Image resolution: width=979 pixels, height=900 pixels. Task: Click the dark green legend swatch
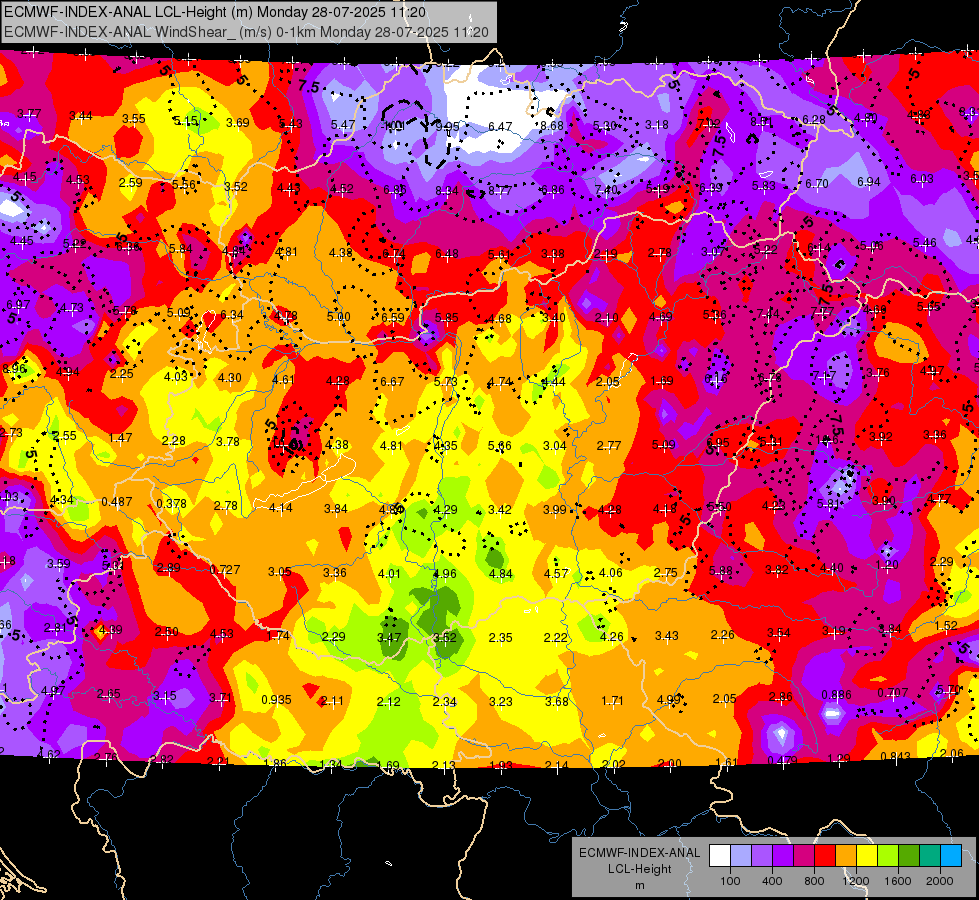[909, 855]
